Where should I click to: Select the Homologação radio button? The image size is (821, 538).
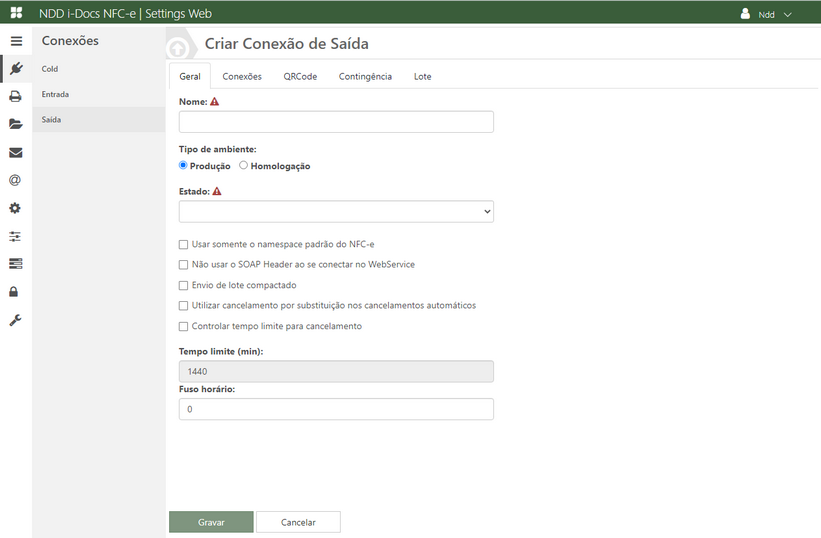(244, 166)
